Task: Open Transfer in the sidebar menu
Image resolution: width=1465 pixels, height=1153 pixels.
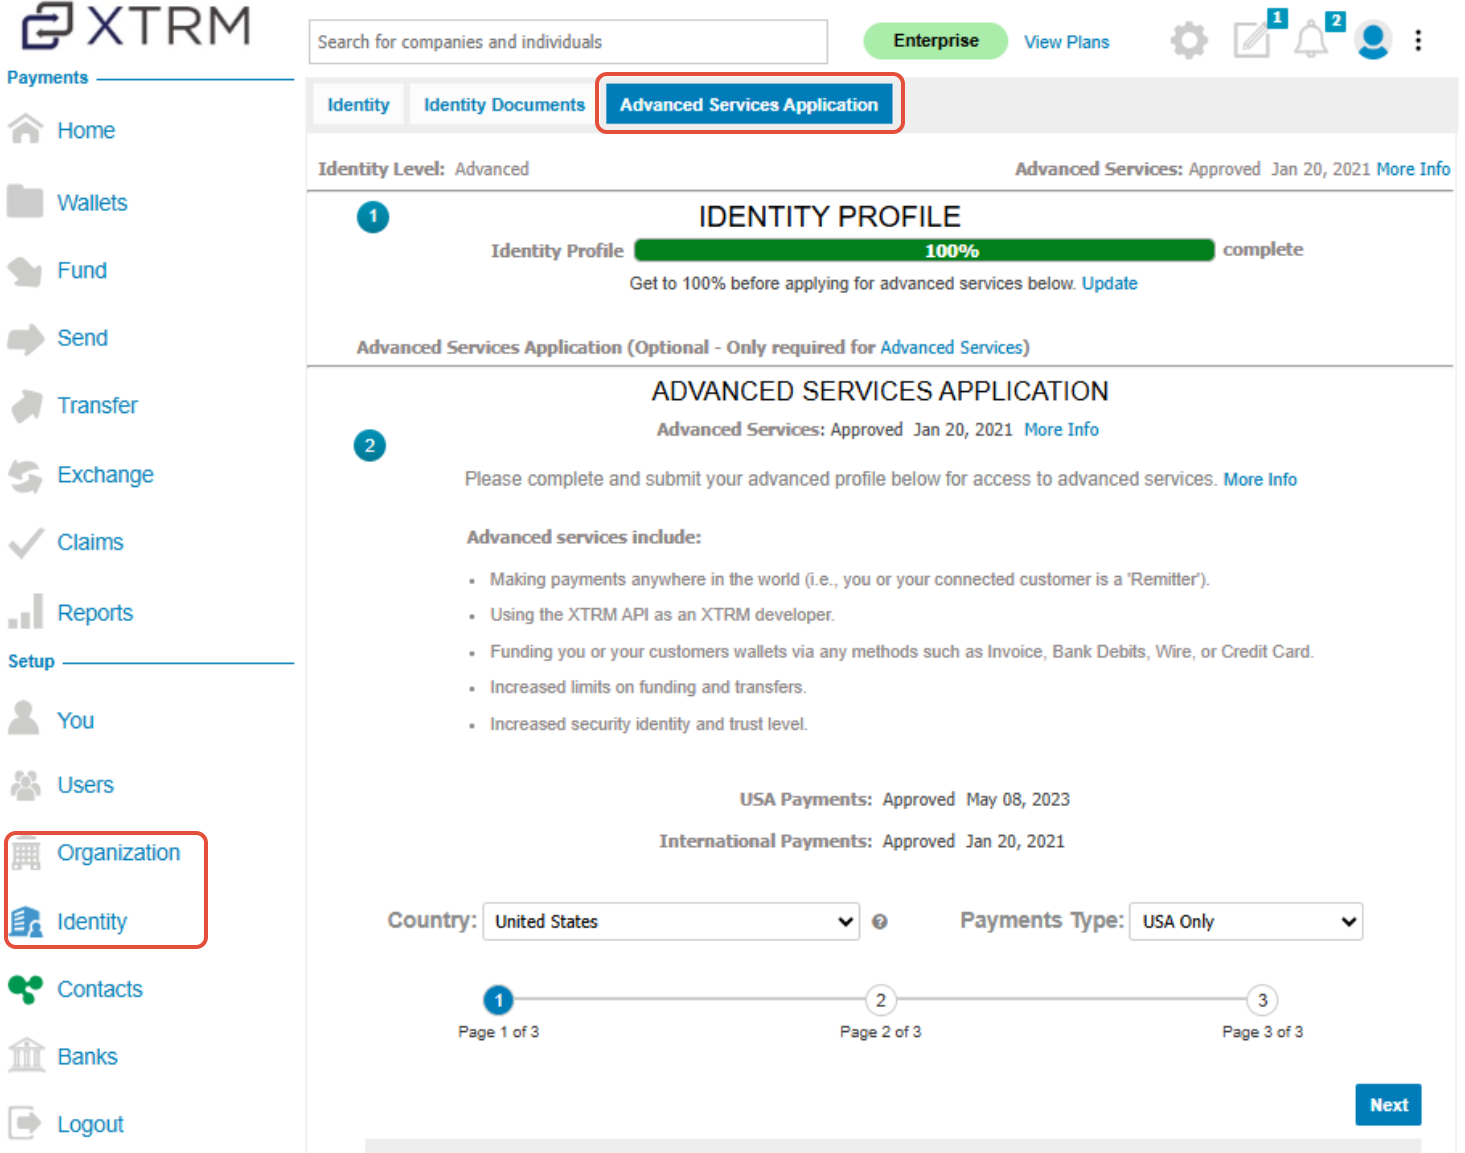Action: coord(97,405)
